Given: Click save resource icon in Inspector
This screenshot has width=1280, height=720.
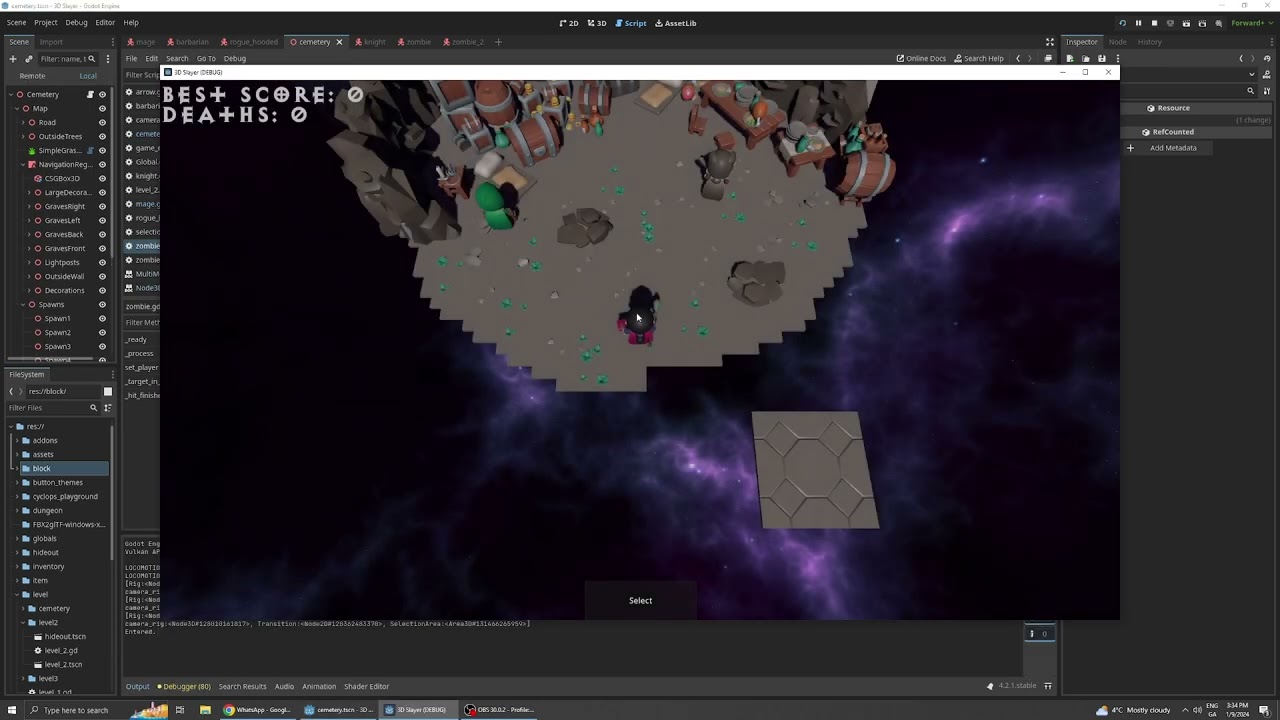Looking at the screenshot, I should tap(1101, 58).
